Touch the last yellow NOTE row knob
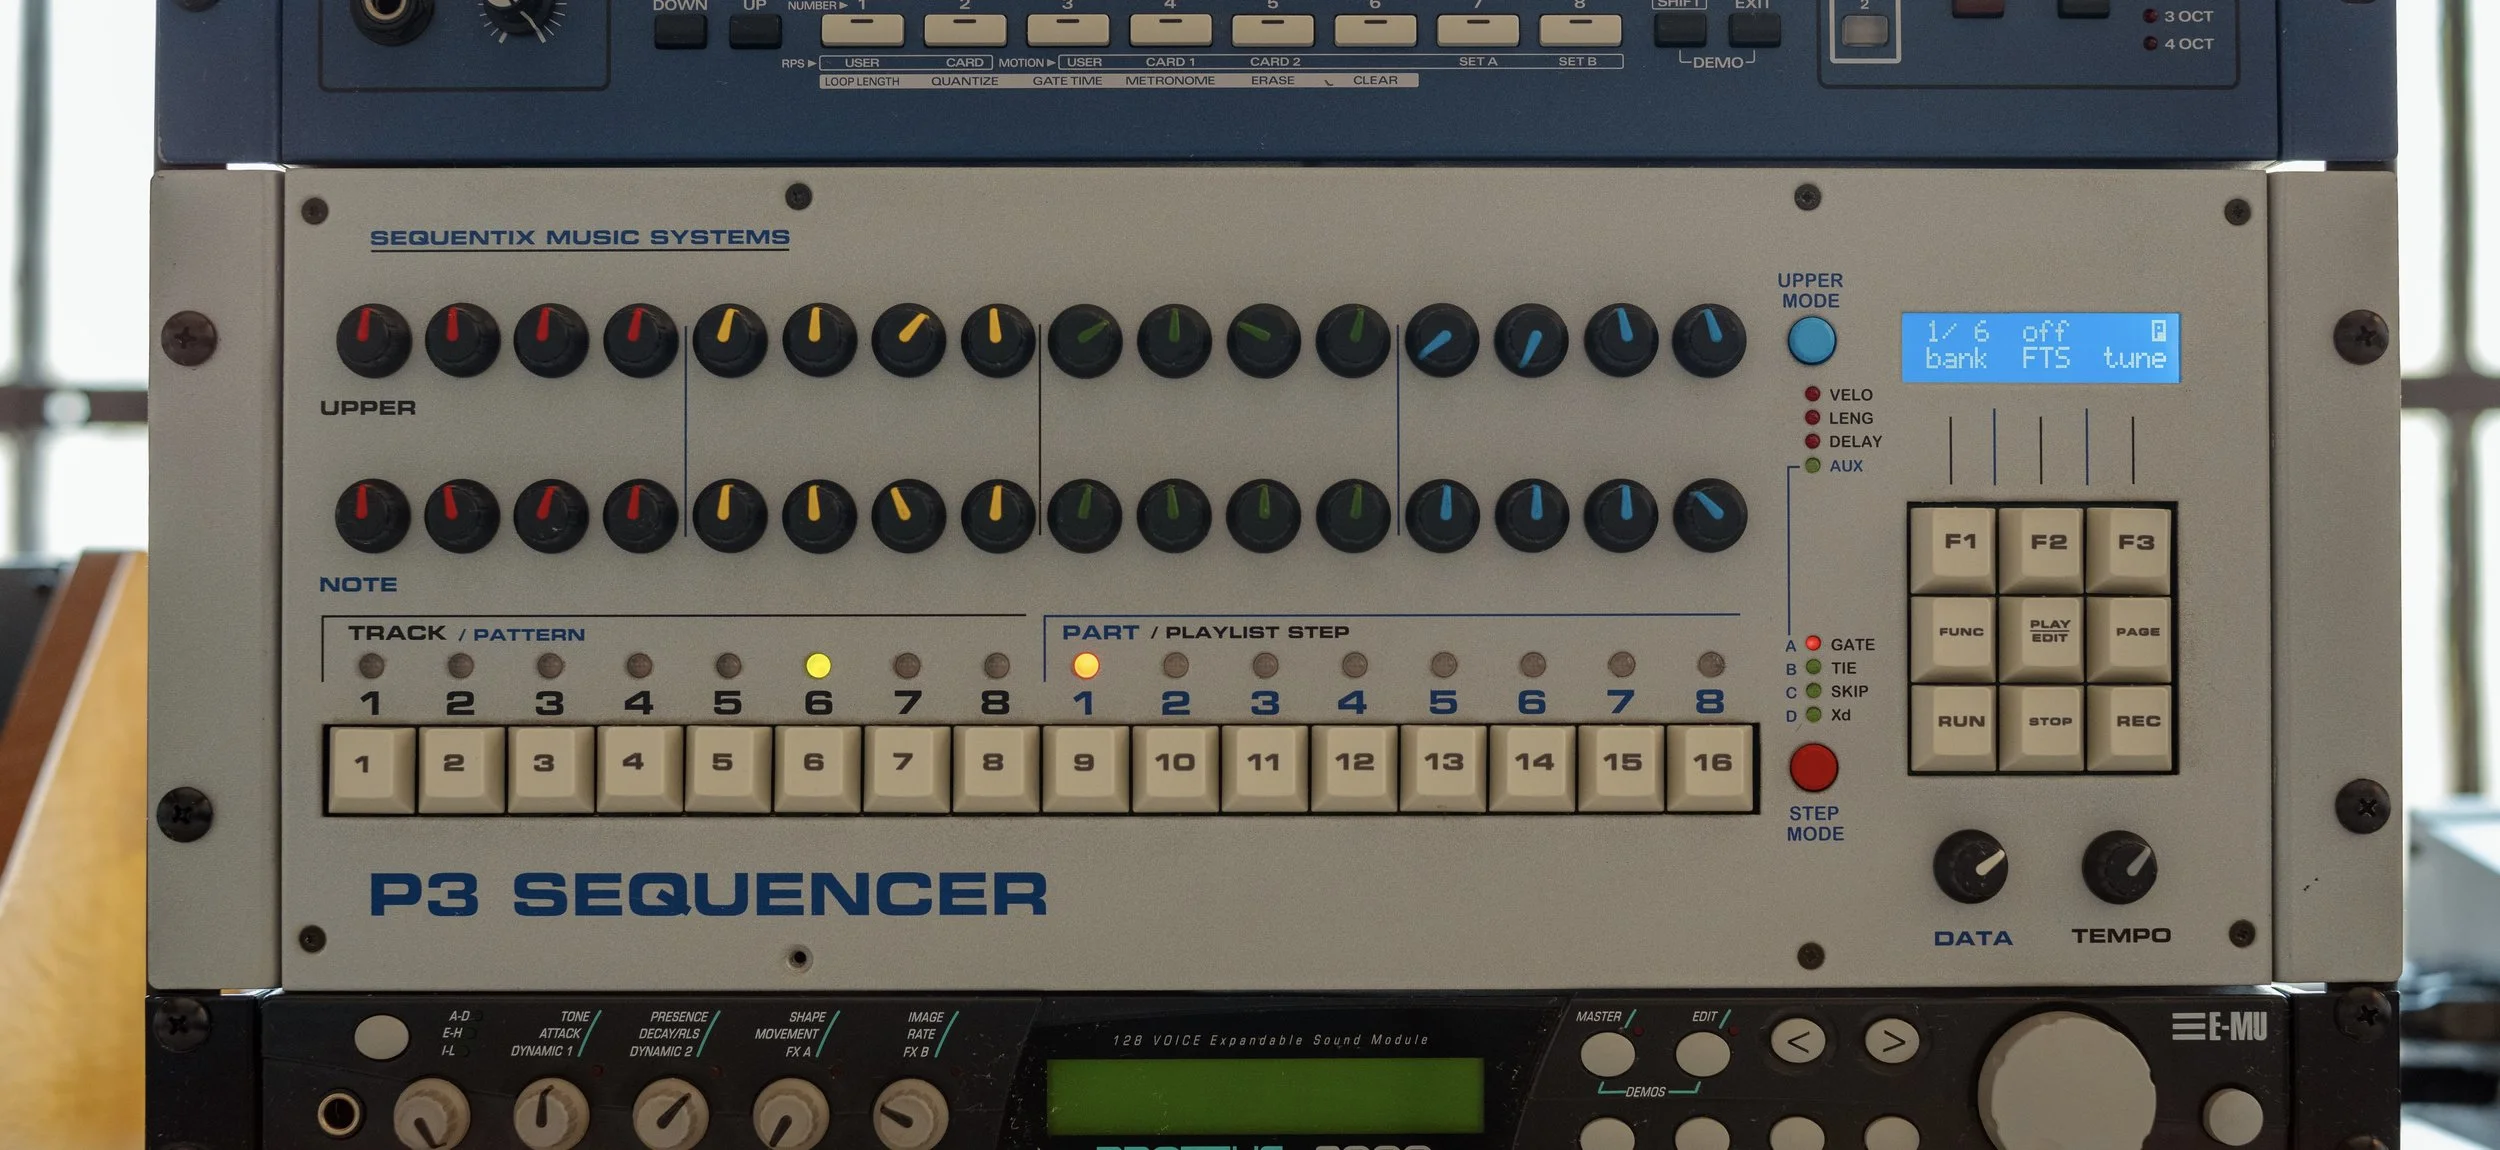This screenshot has height=1150, width=2500. pyautogui.click(x=997, y=516)
